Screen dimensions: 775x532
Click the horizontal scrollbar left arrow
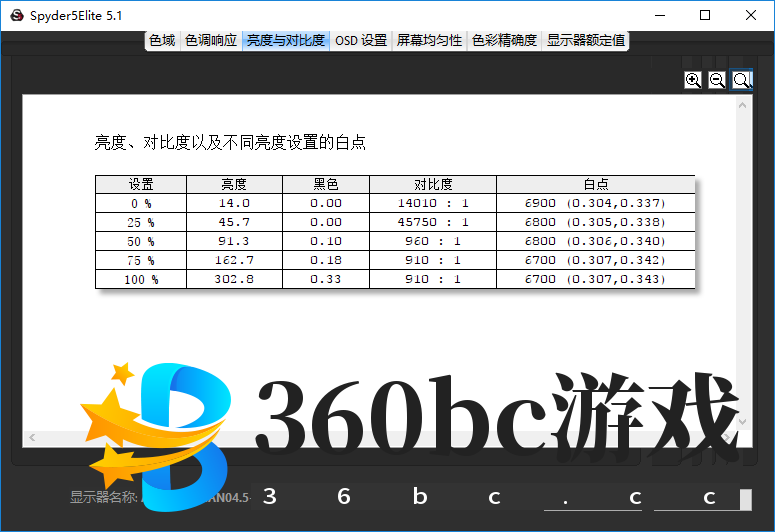point(32,438)
